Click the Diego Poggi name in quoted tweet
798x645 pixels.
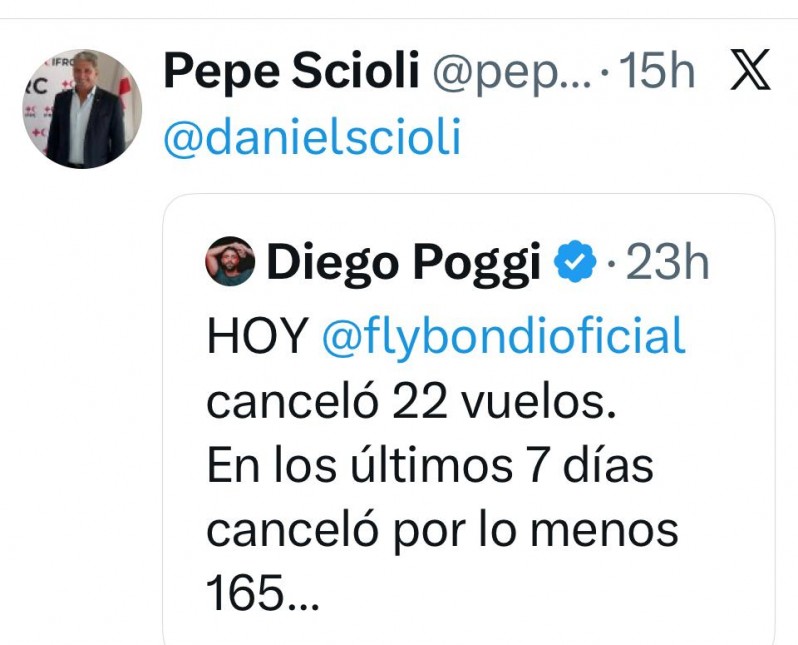point(403,262)
